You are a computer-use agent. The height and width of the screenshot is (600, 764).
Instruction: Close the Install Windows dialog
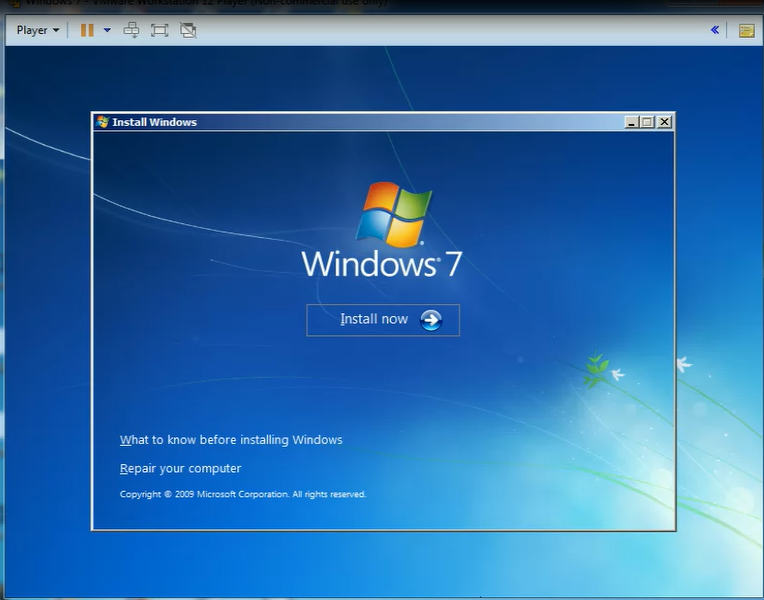point(664,122)
